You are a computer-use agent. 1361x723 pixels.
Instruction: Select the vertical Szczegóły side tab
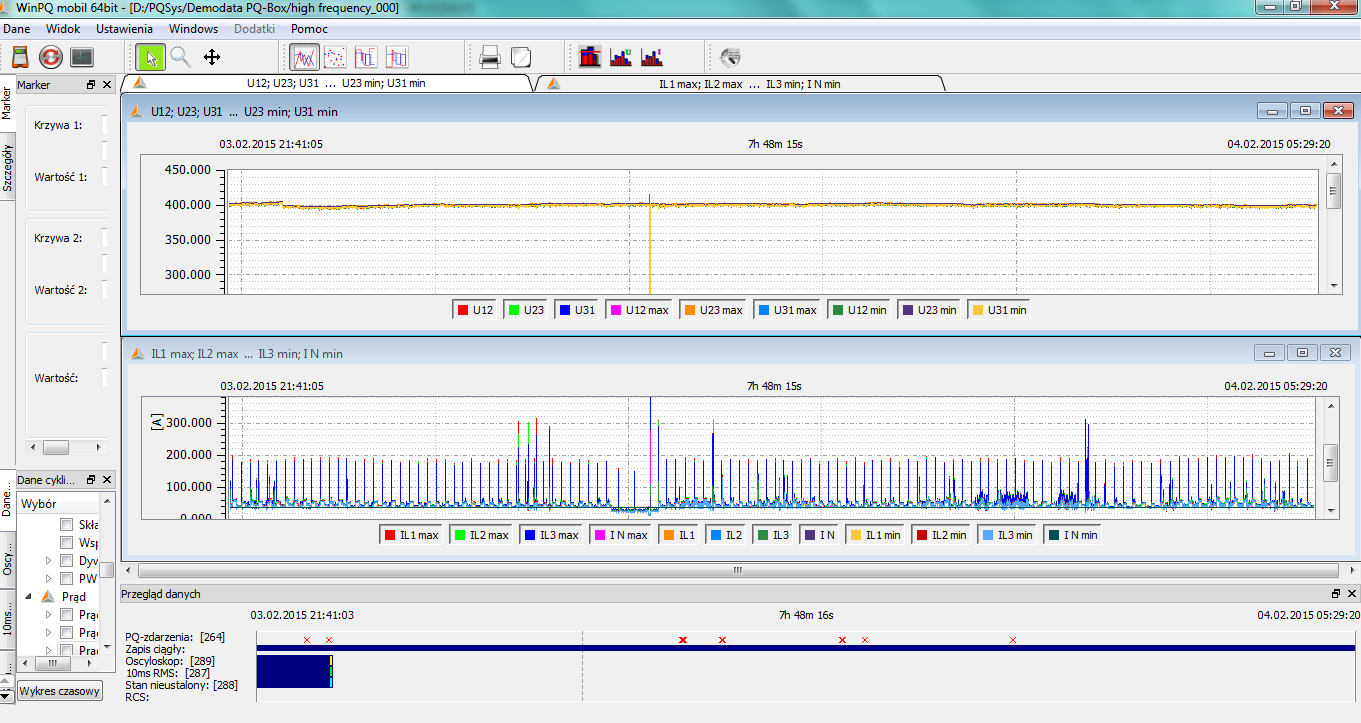pyautogui.click(x=8, y=166)
